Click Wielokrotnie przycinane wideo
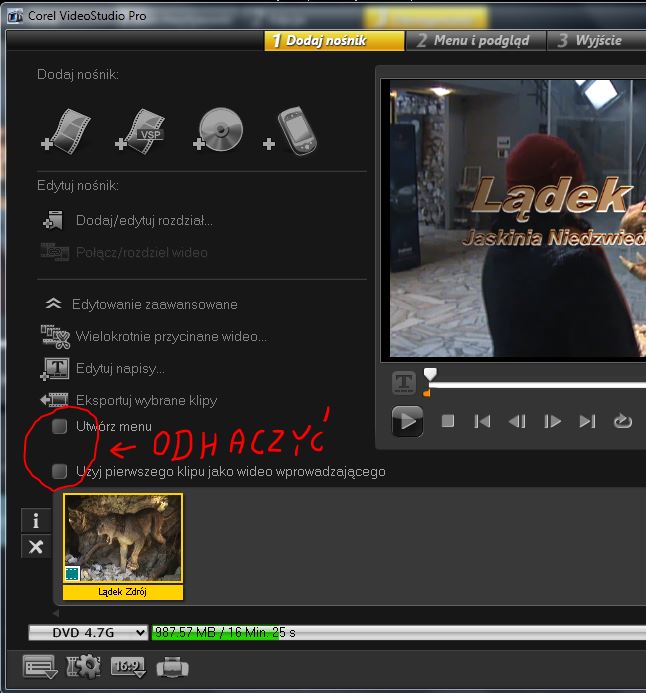This screenshot has height=693, width=646. (170, 336)
